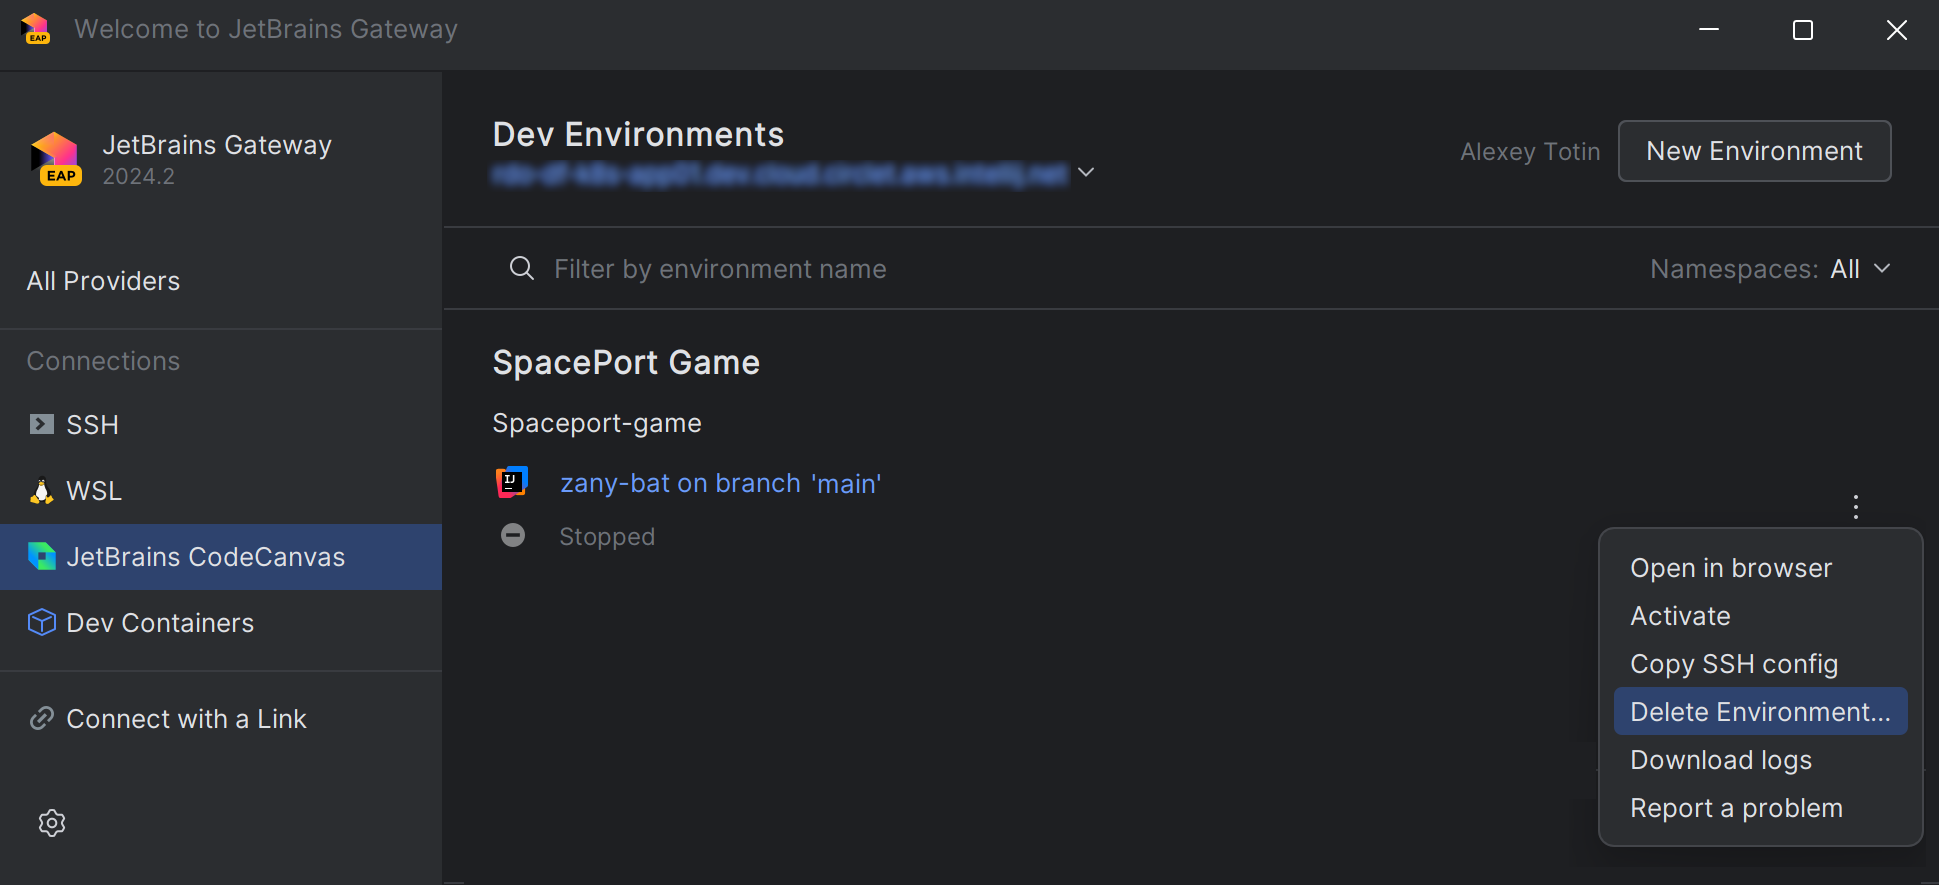Click the Stopped status indicator icon

pos(513,536)
